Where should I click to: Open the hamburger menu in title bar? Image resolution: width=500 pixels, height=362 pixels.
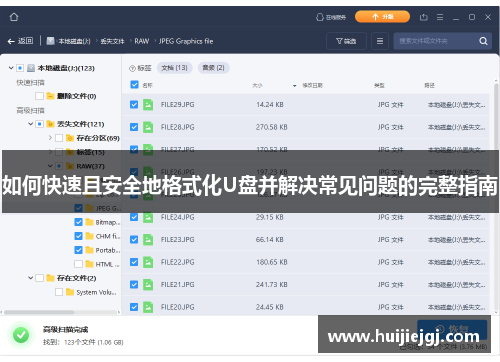click(x=440, y=17)
